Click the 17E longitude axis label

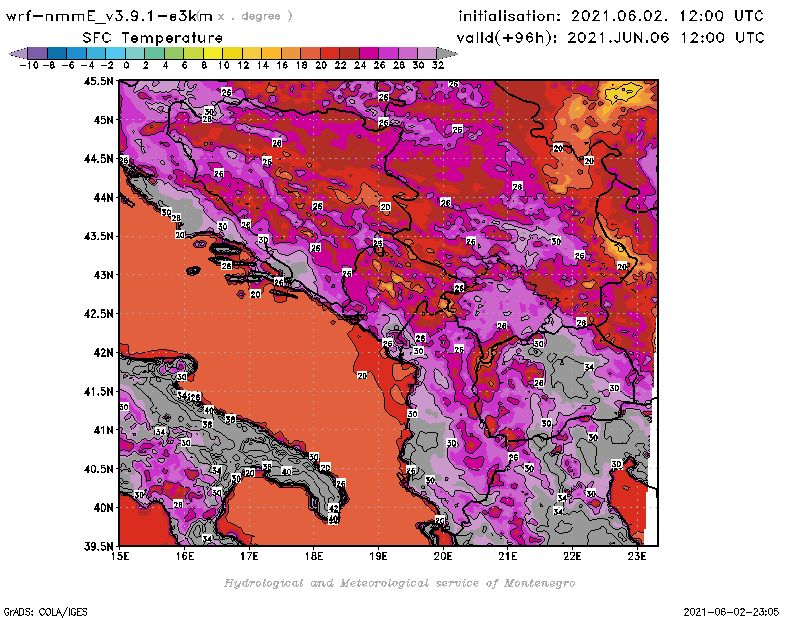pyautogui.click(x=249, y=556)
